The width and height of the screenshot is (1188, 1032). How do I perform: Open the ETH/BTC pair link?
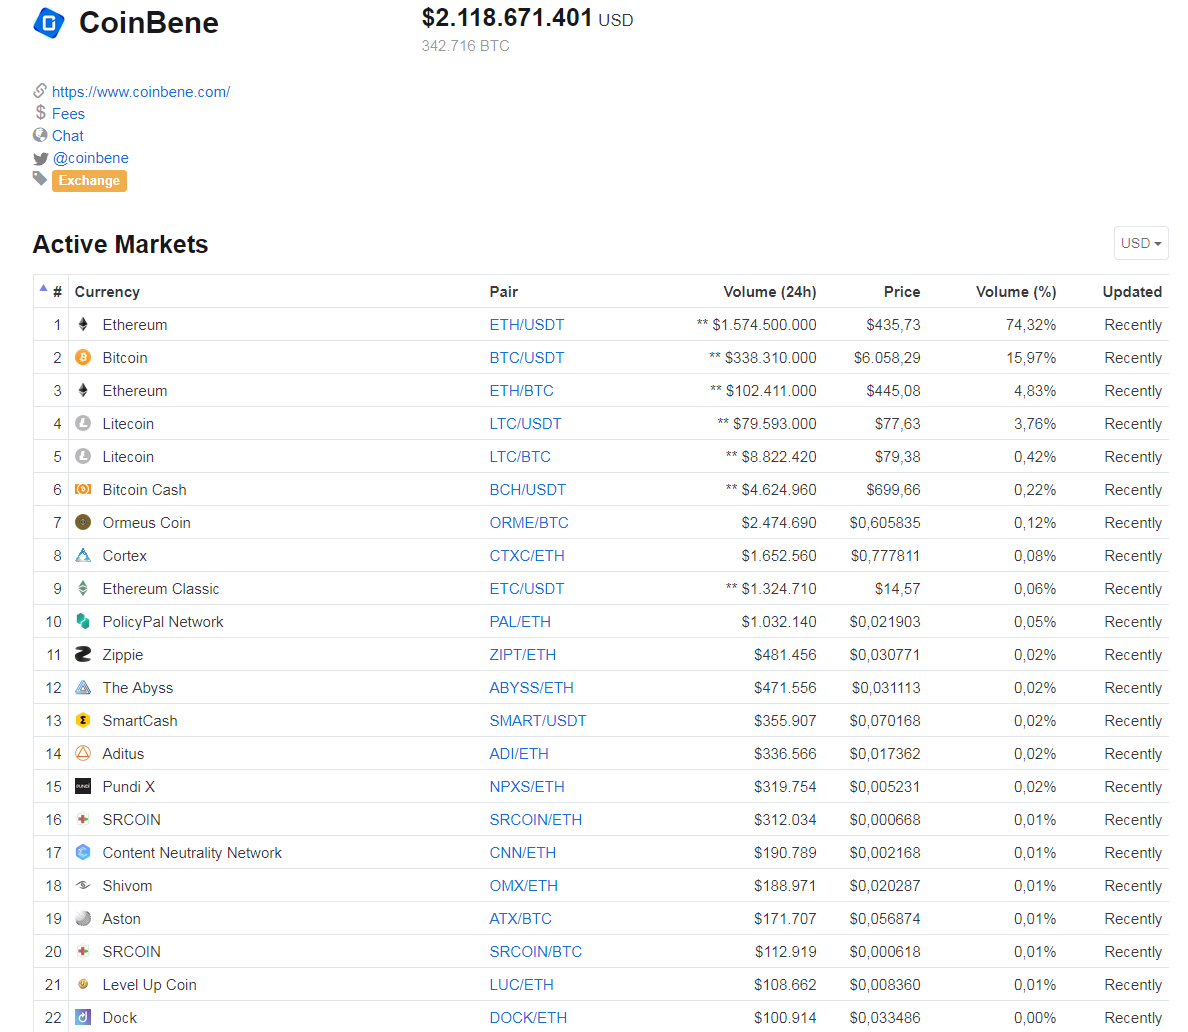(521, 390)
